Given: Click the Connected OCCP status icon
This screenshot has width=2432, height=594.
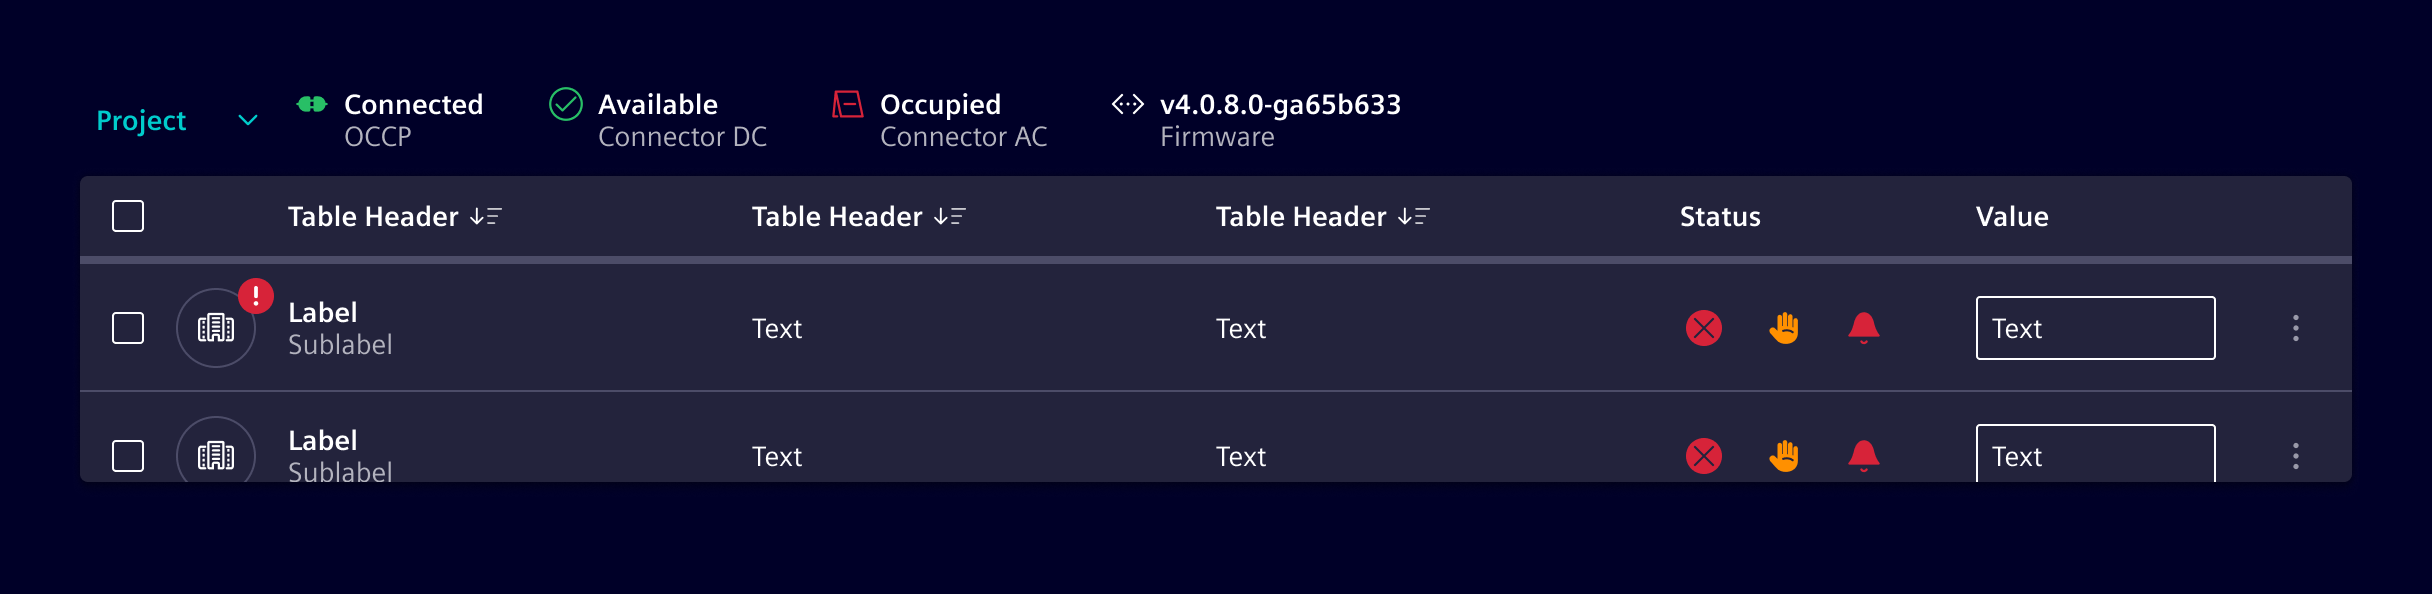Looking at the screenshot, I should coord(312,104).
